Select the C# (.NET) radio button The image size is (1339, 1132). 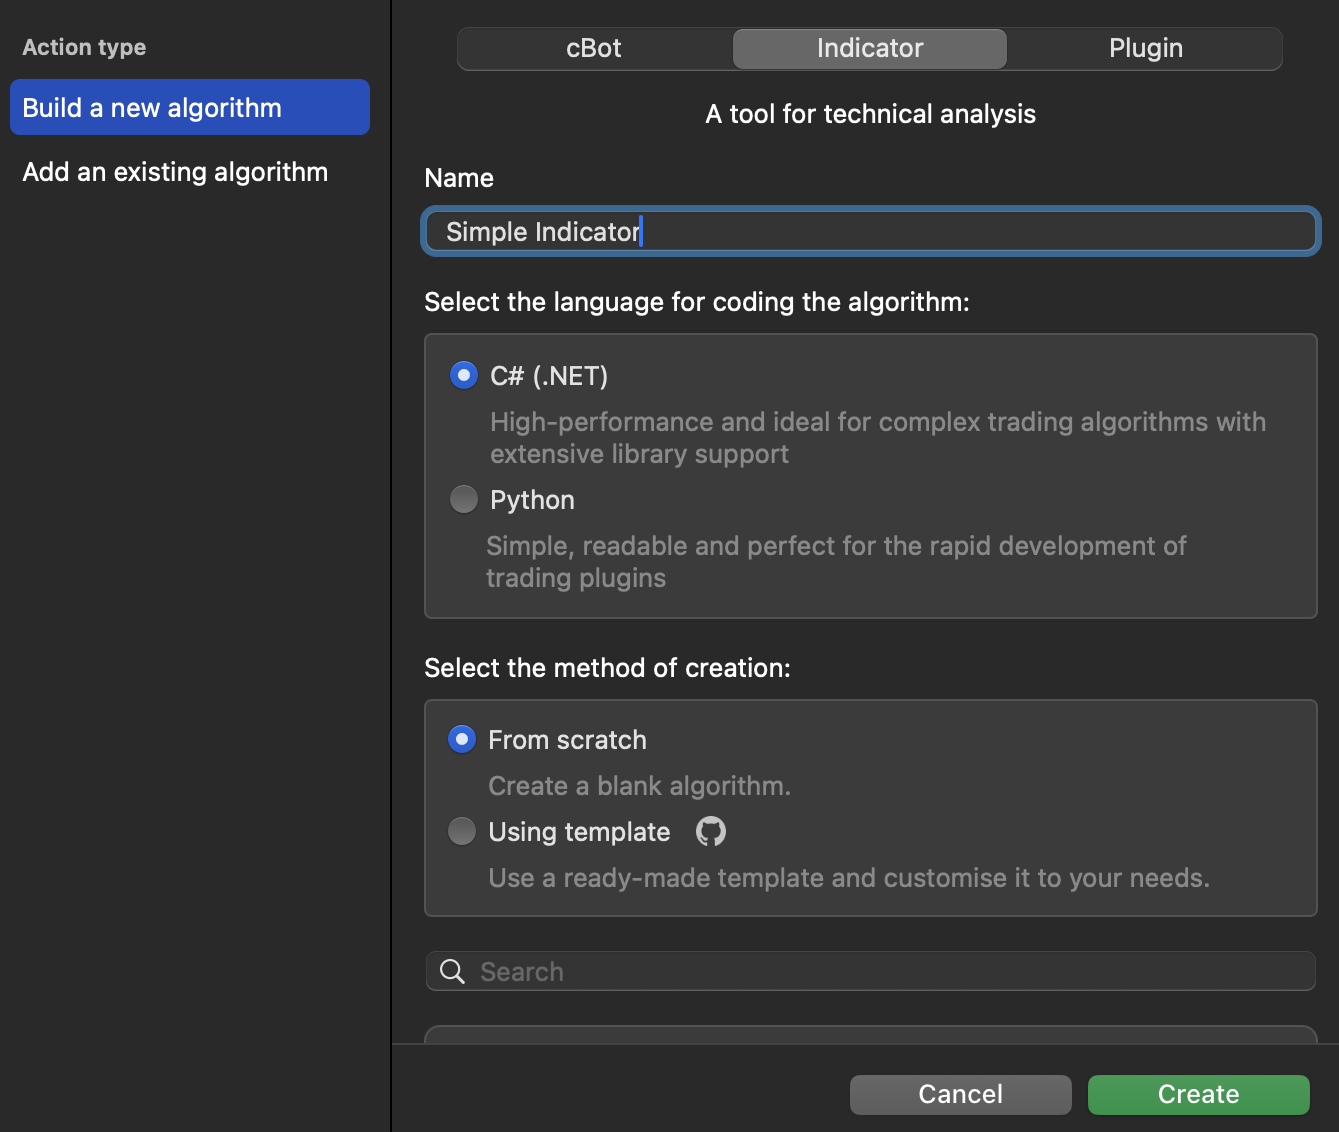463,376
